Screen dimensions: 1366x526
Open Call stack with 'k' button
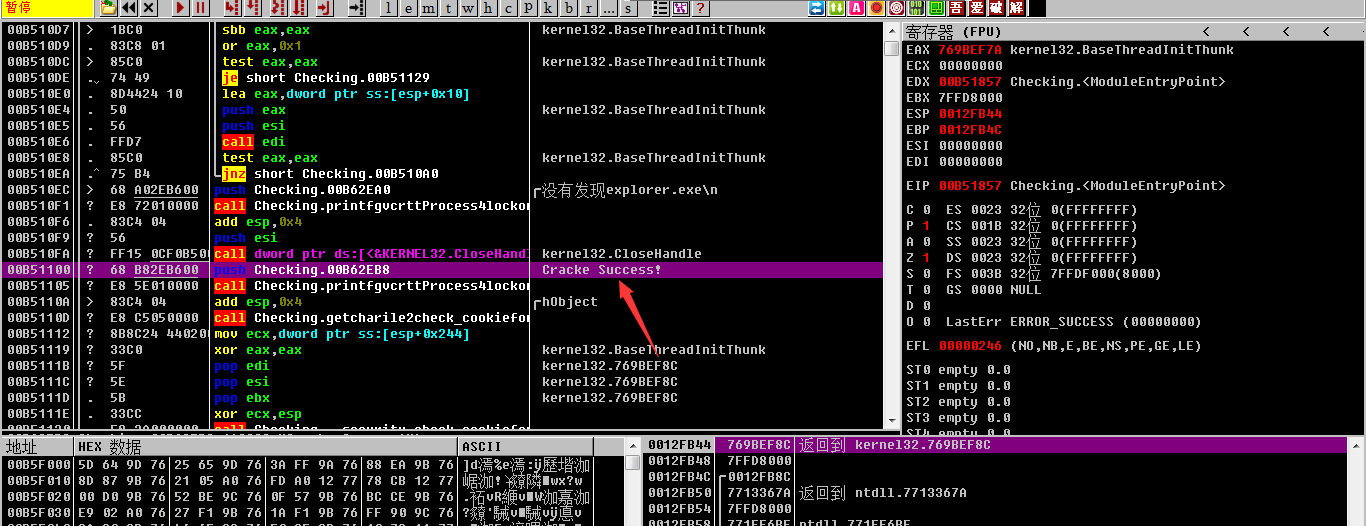tap(548, 8)
